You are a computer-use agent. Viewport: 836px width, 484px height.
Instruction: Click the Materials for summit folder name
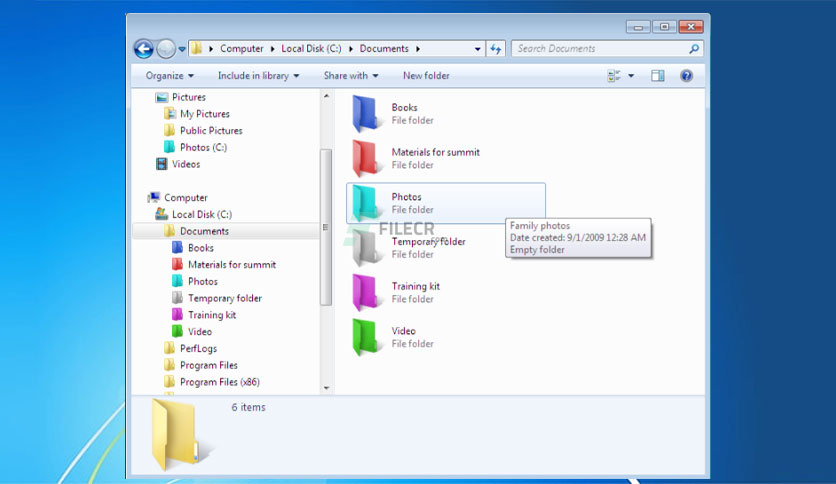click(x=436, y=152)
